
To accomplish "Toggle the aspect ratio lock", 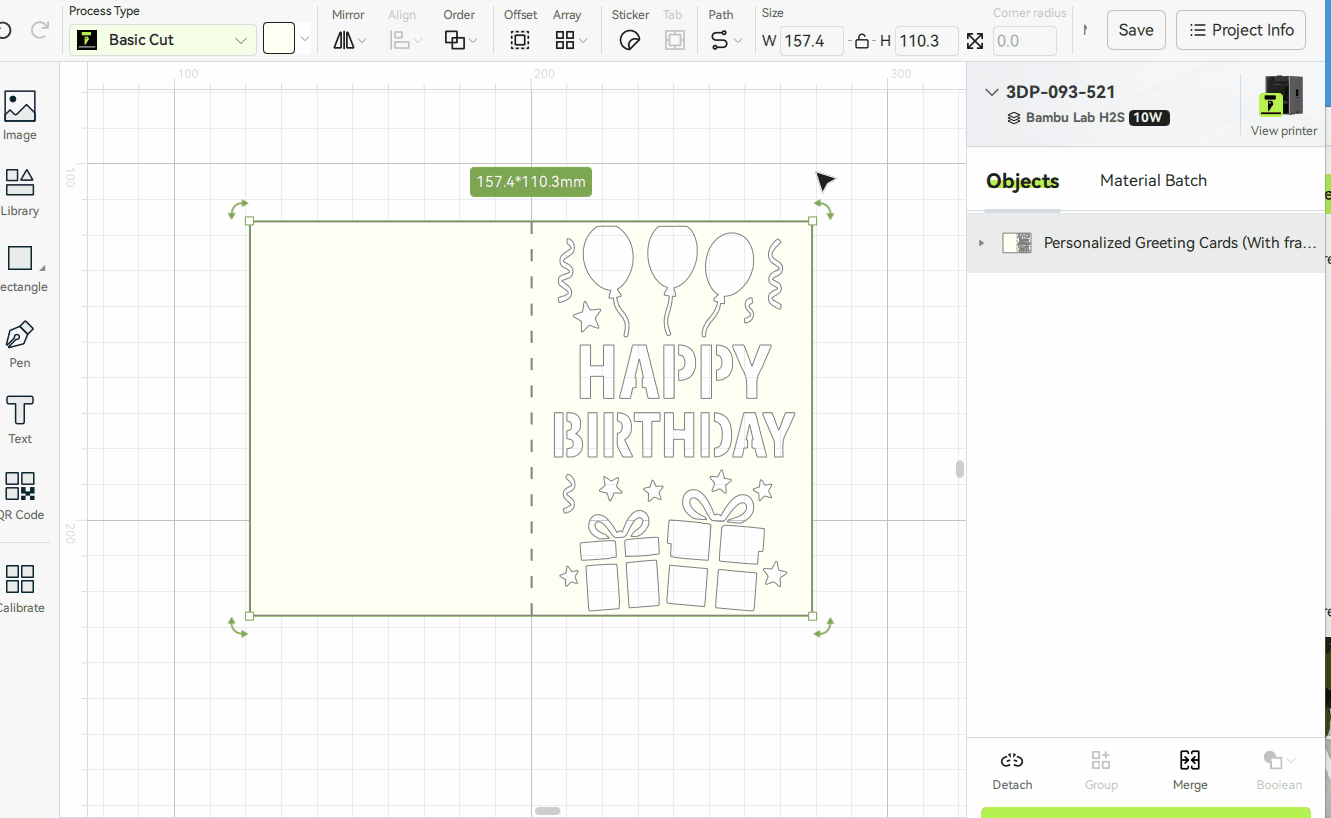I will [x=861, y=41].
